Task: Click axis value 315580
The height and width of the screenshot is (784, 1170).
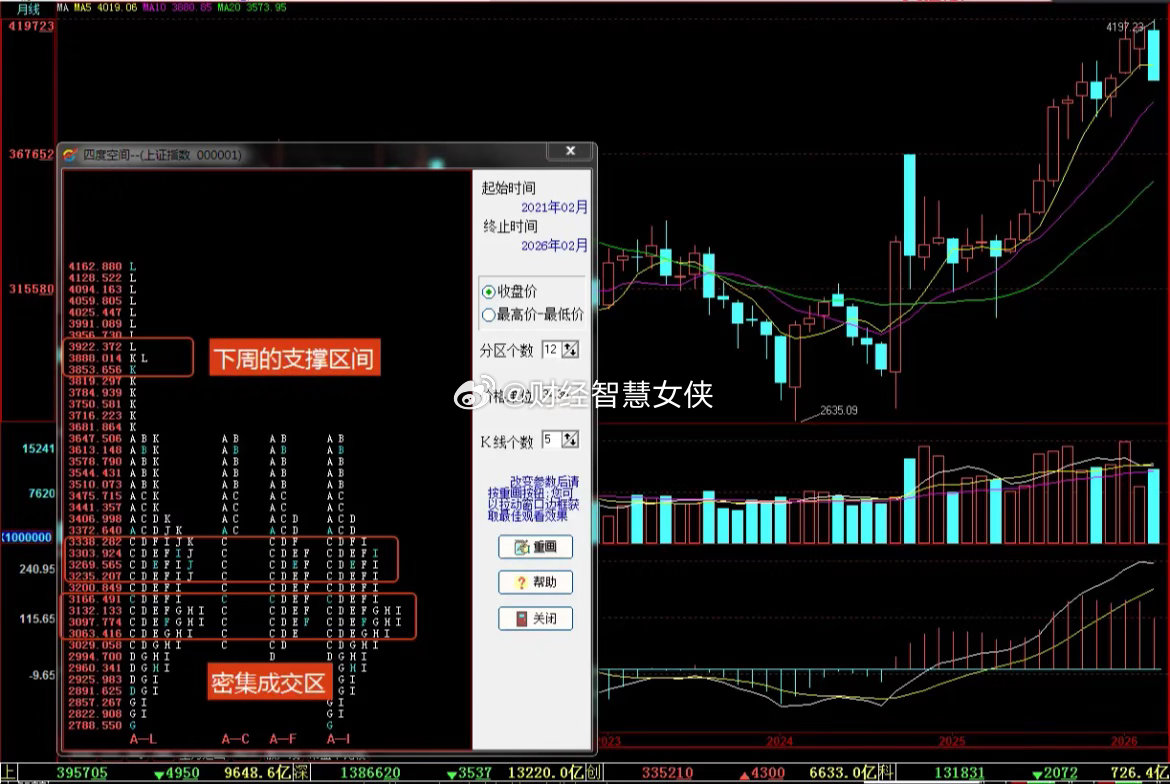Action: [31, 289]
